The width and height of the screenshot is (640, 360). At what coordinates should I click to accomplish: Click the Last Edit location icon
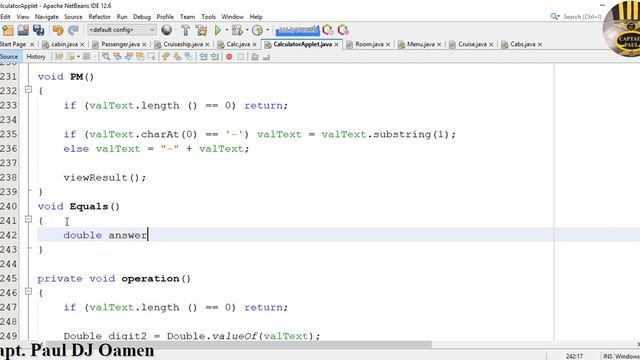(59, 57)
